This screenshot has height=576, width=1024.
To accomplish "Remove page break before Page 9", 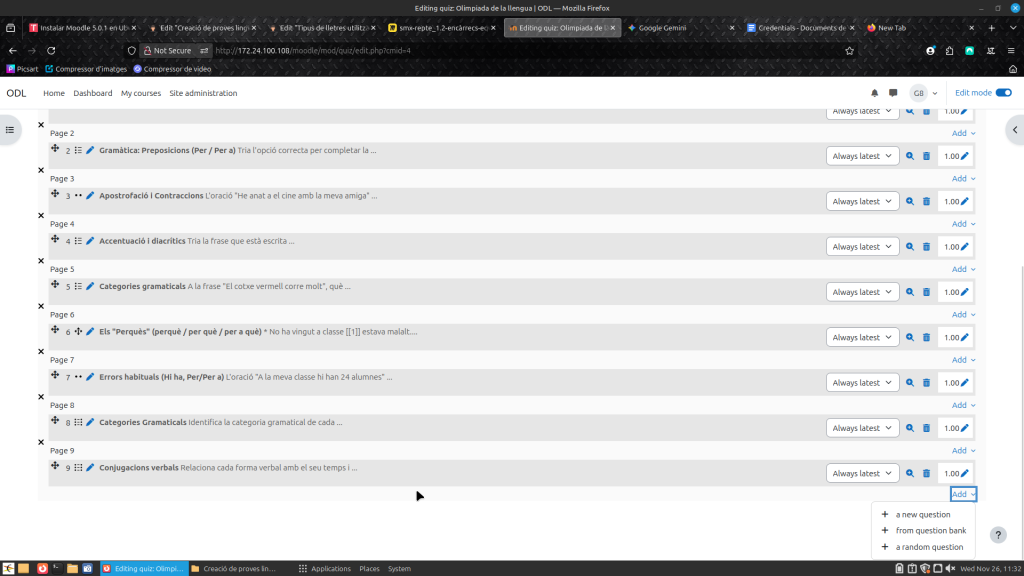I will (x=41, y=442).
